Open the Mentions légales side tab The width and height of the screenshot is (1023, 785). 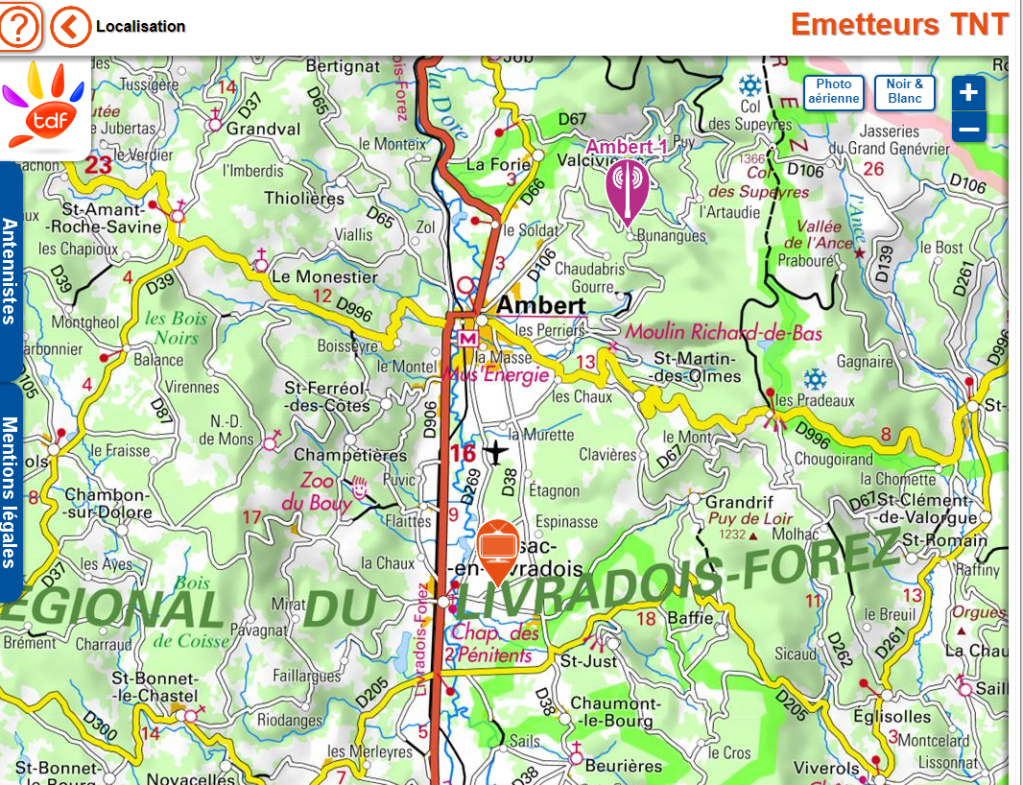[10, 476]
